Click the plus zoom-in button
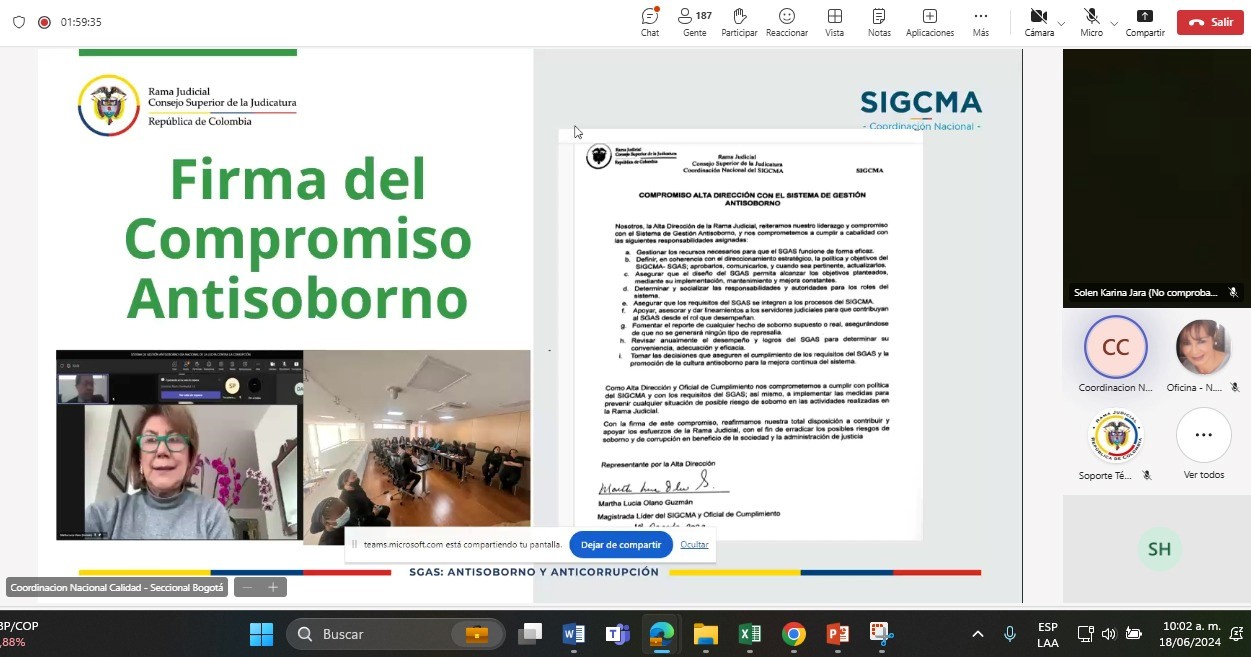This screenshot has width=1251, height=657. (273, 587)
